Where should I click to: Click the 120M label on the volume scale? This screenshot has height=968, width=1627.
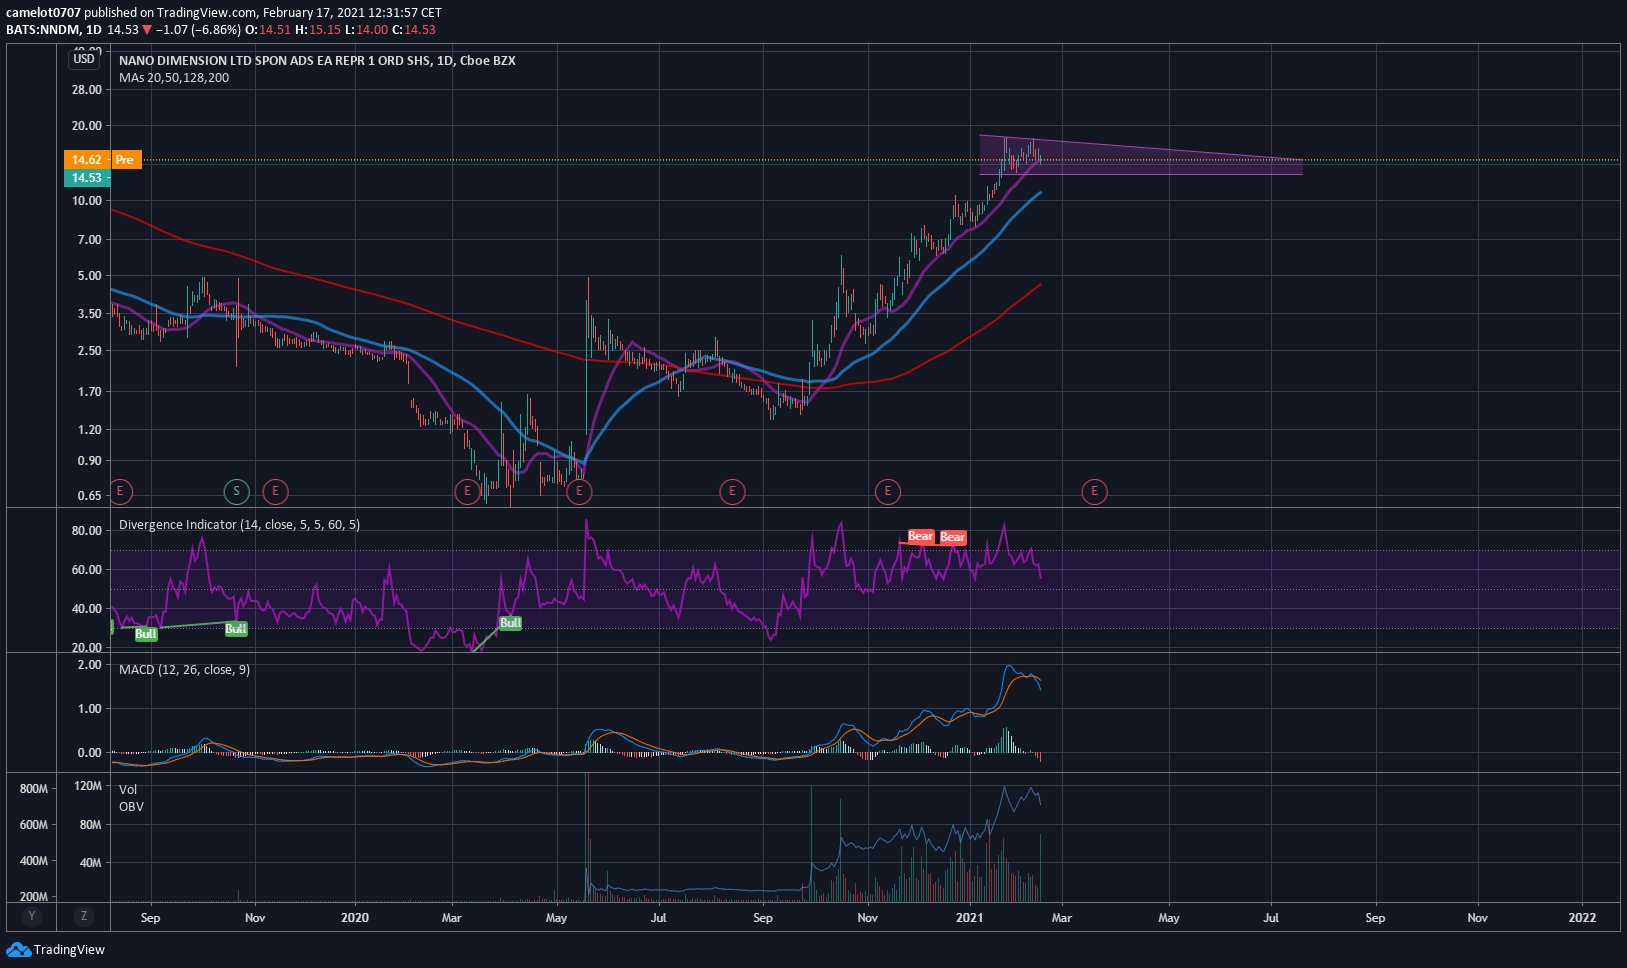point(88,786)
